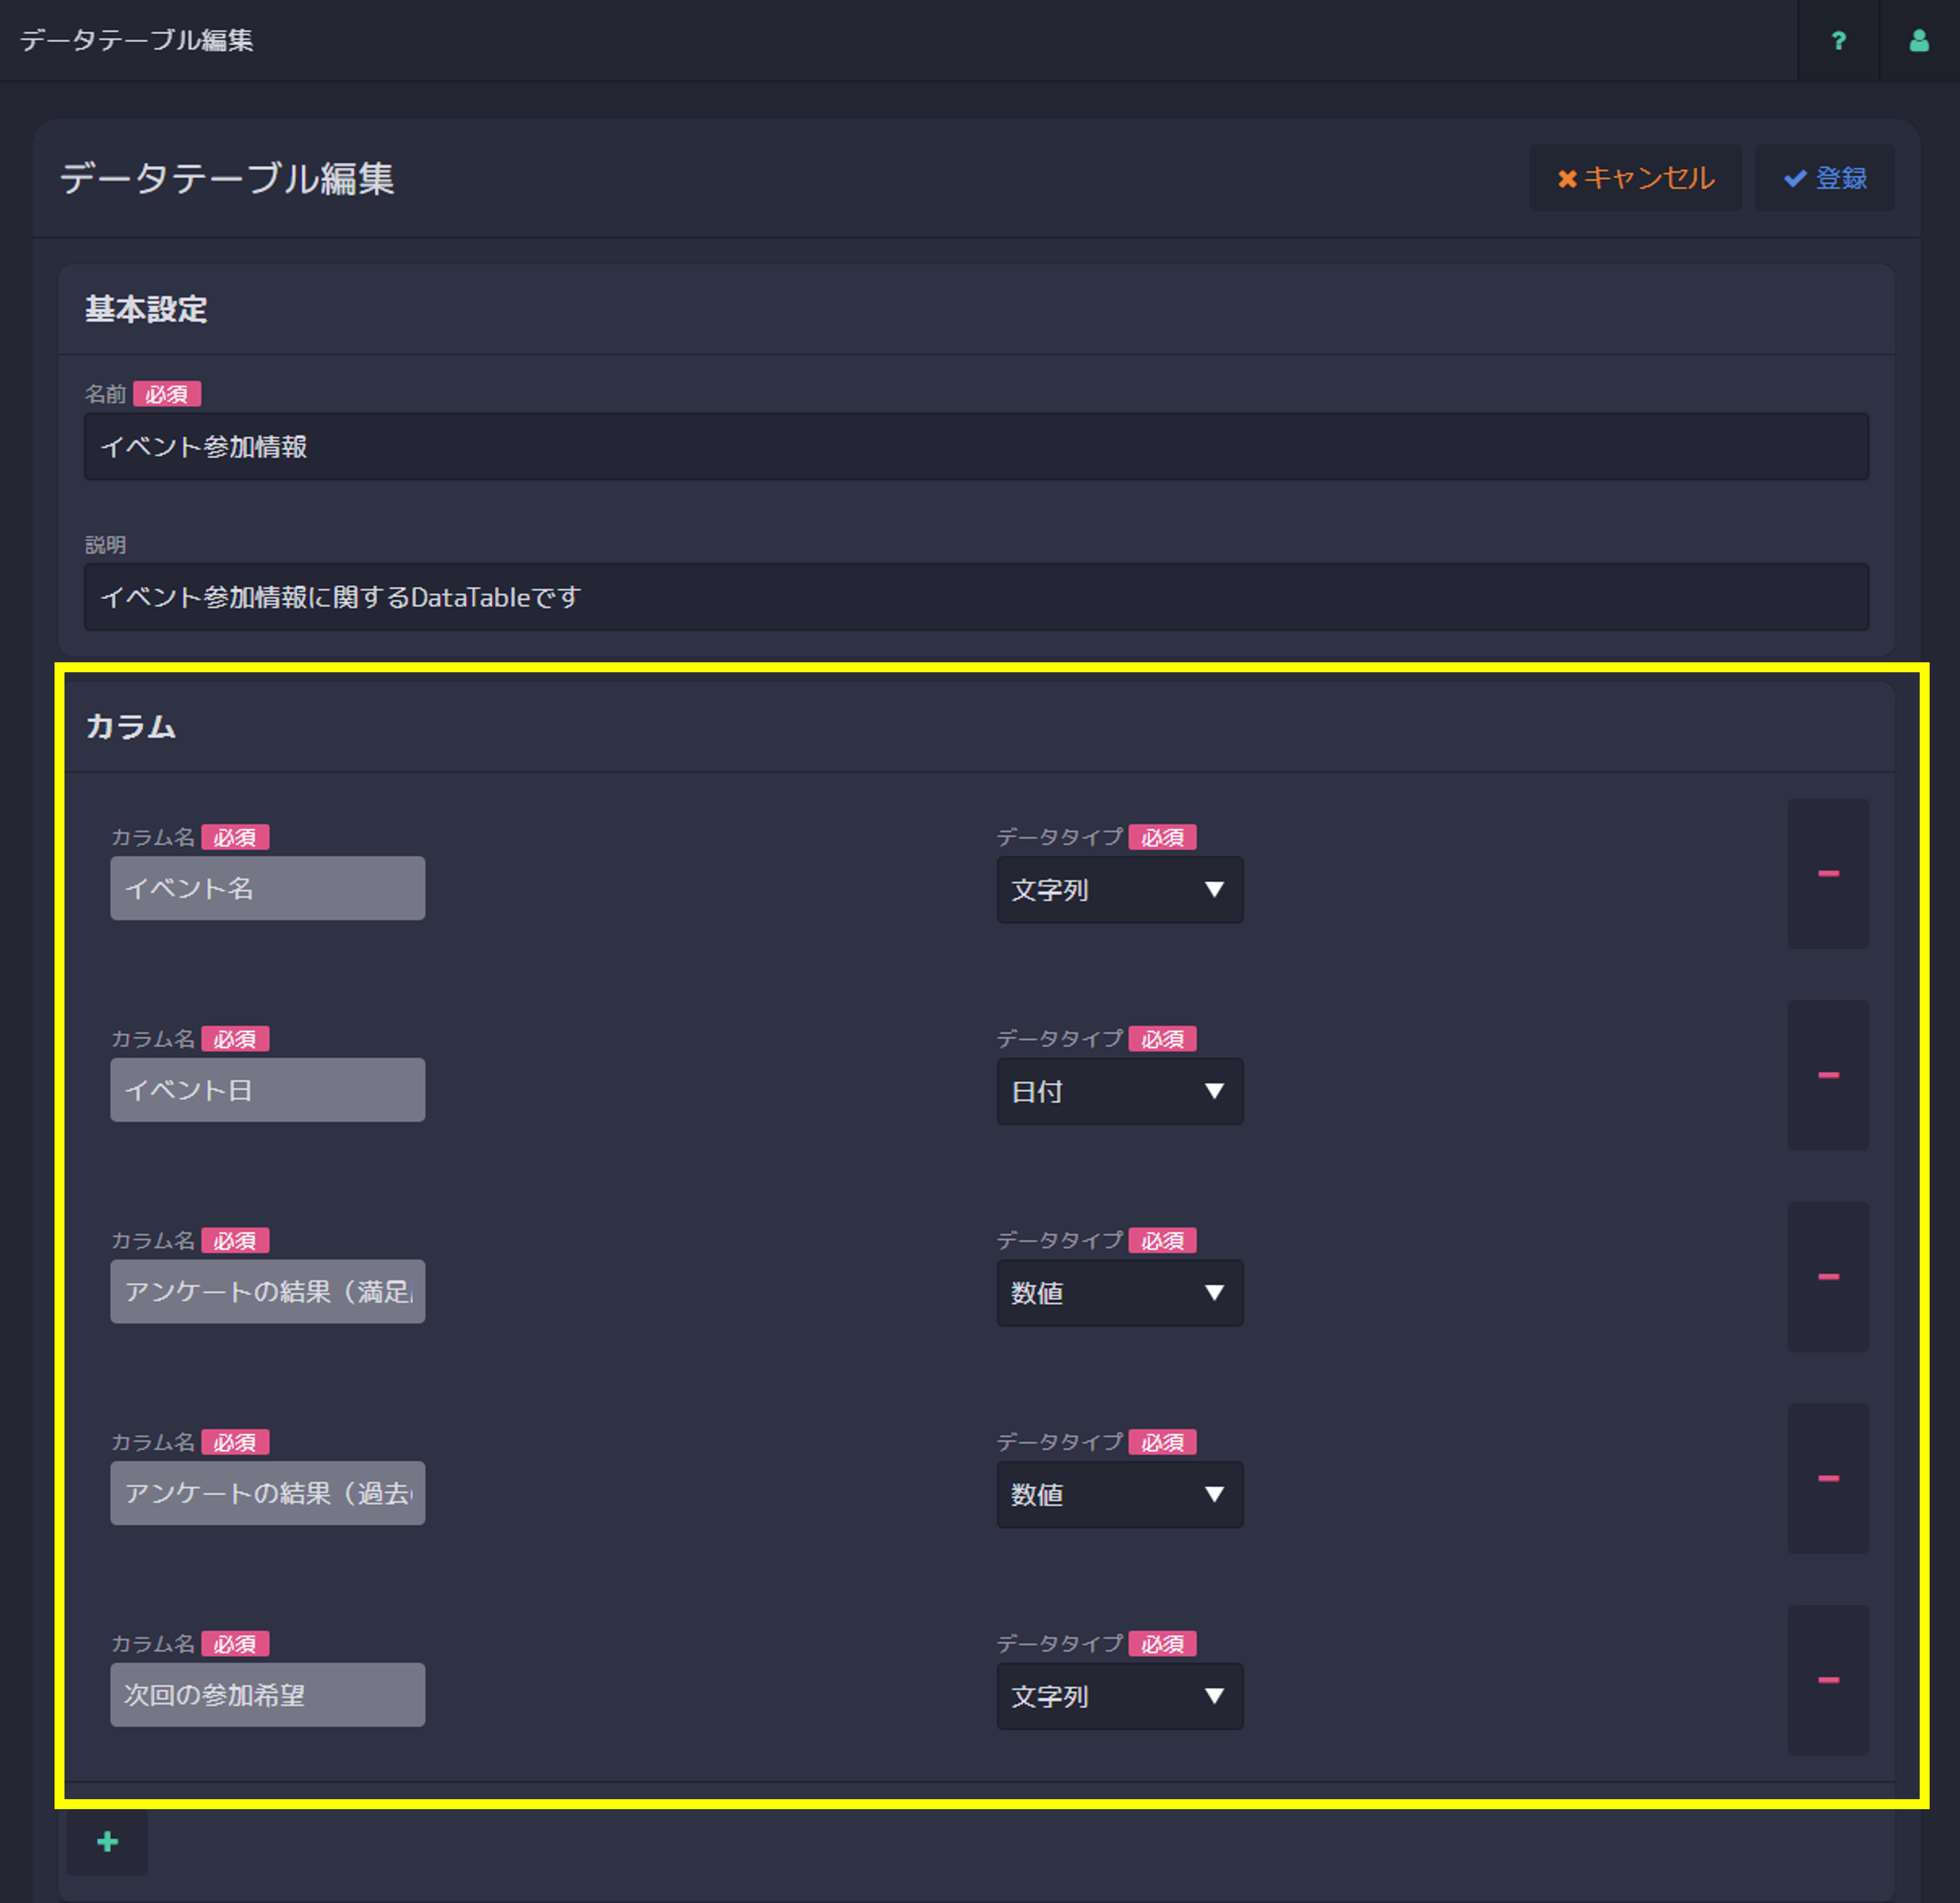The image size is (1960, 1903).
Task: Open the データタイプ dropdown for イベント名
Action: 1120,890
